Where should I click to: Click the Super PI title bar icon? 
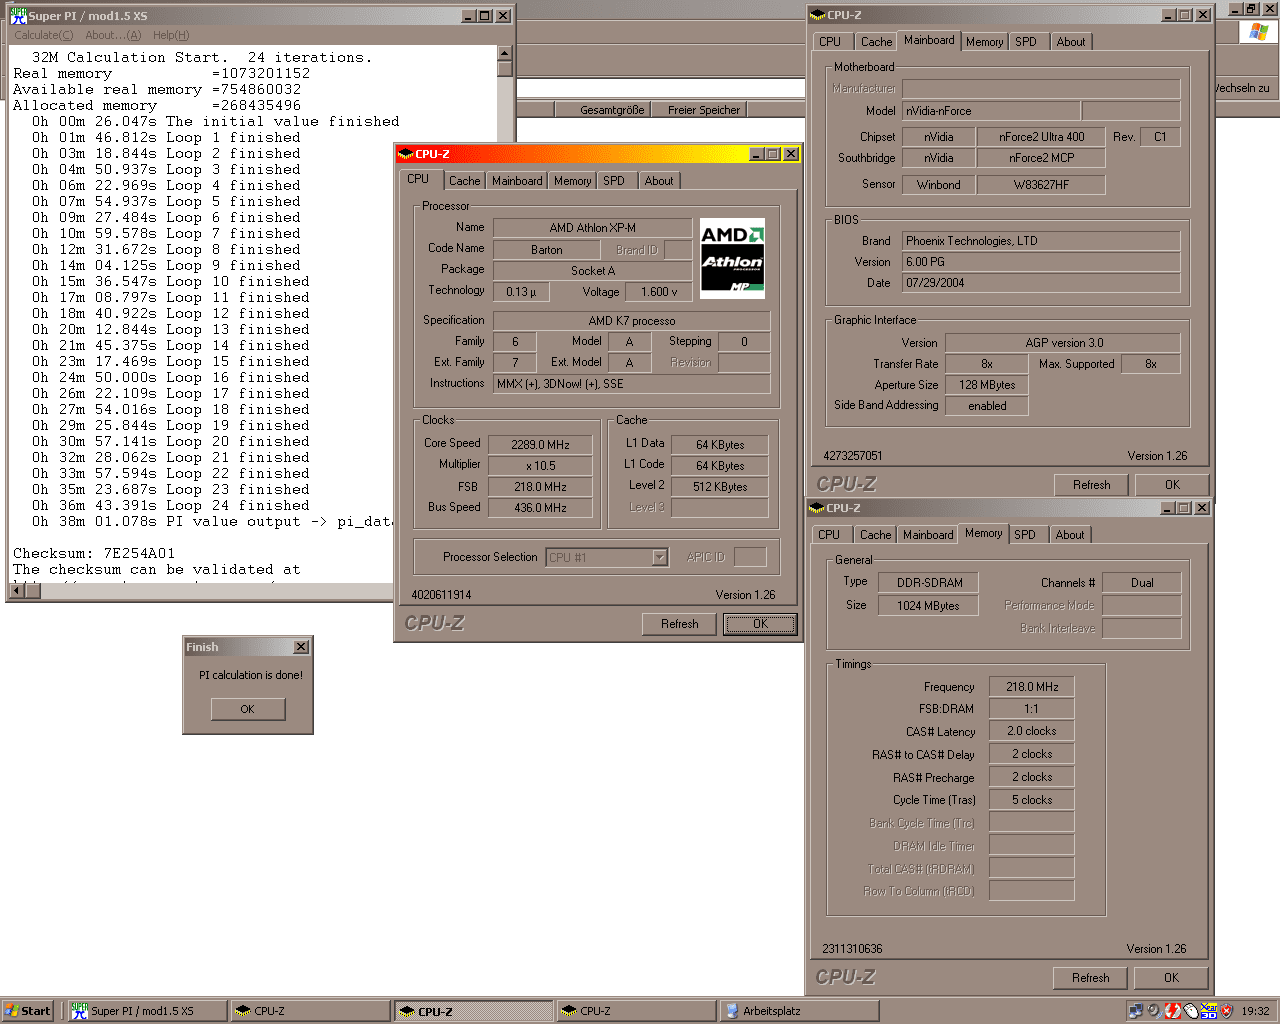[18, 16]
